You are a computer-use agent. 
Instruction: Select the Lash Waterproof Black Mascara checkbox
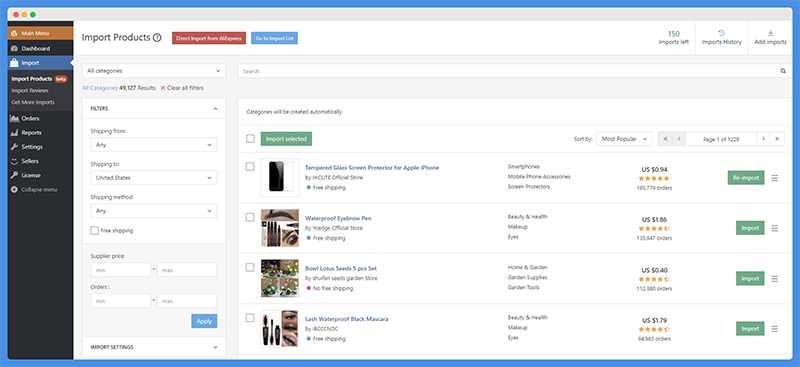click(250, 317)
